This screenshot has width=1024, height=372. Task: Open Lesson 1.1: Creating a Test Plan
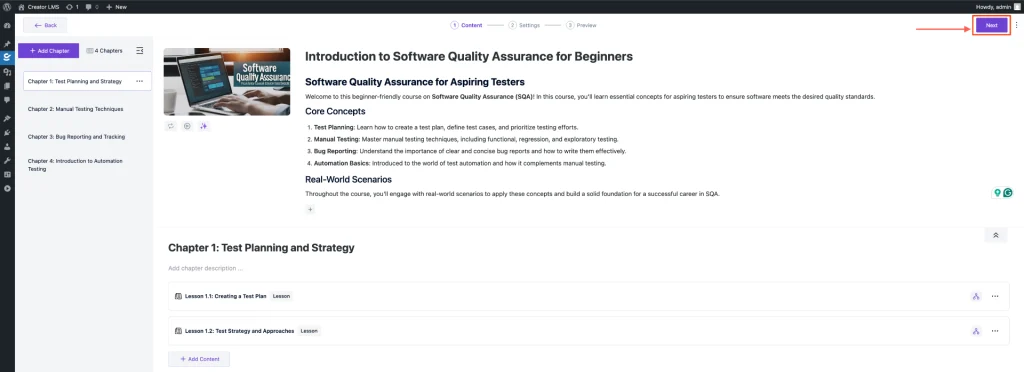click(x=588, y=296)
